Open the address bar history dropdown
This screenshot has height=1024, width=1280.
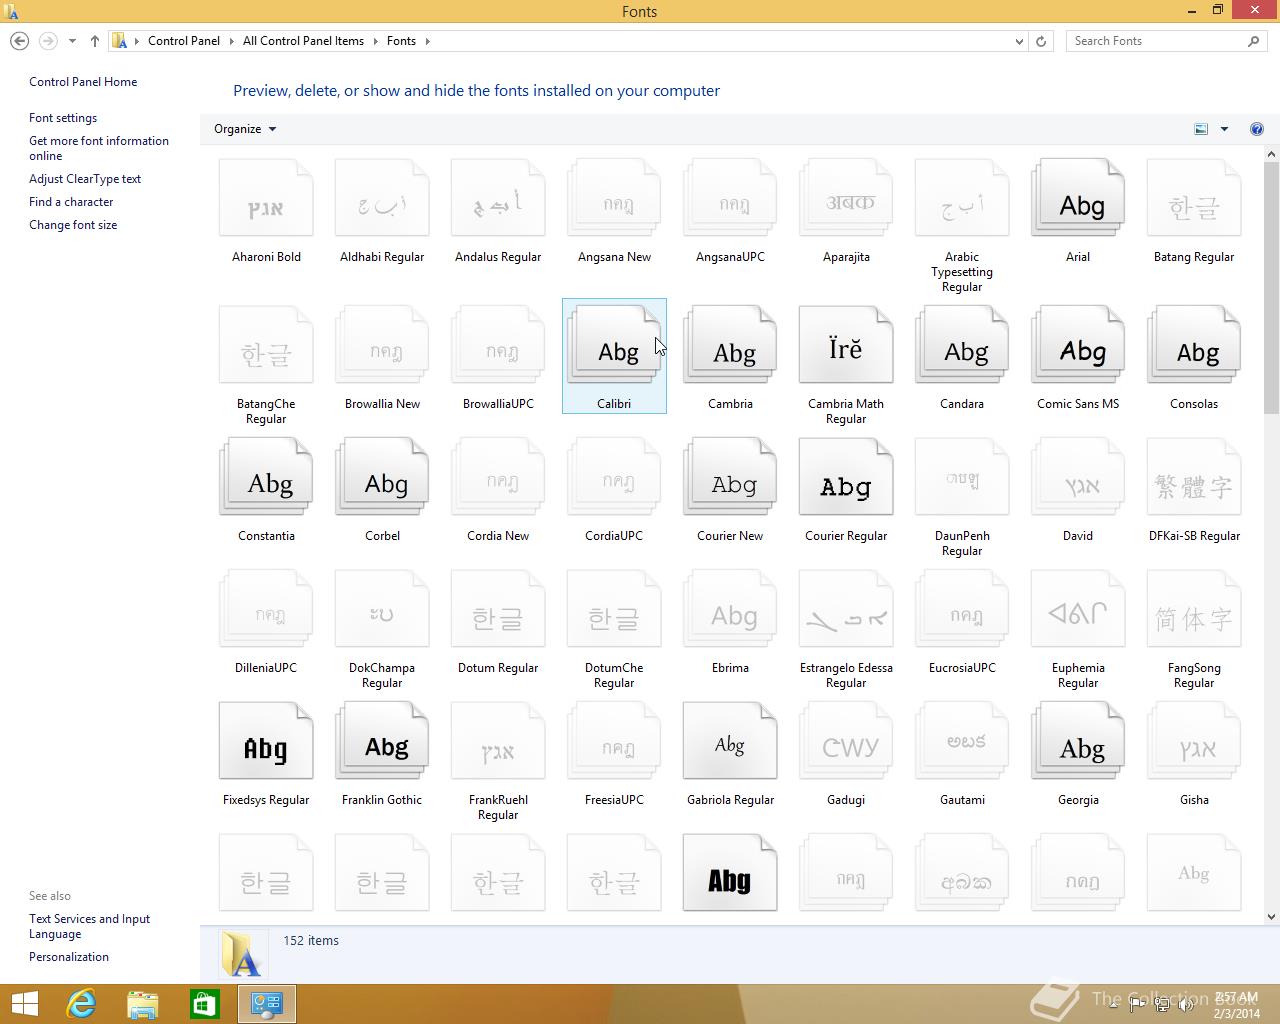point(1019,41)
